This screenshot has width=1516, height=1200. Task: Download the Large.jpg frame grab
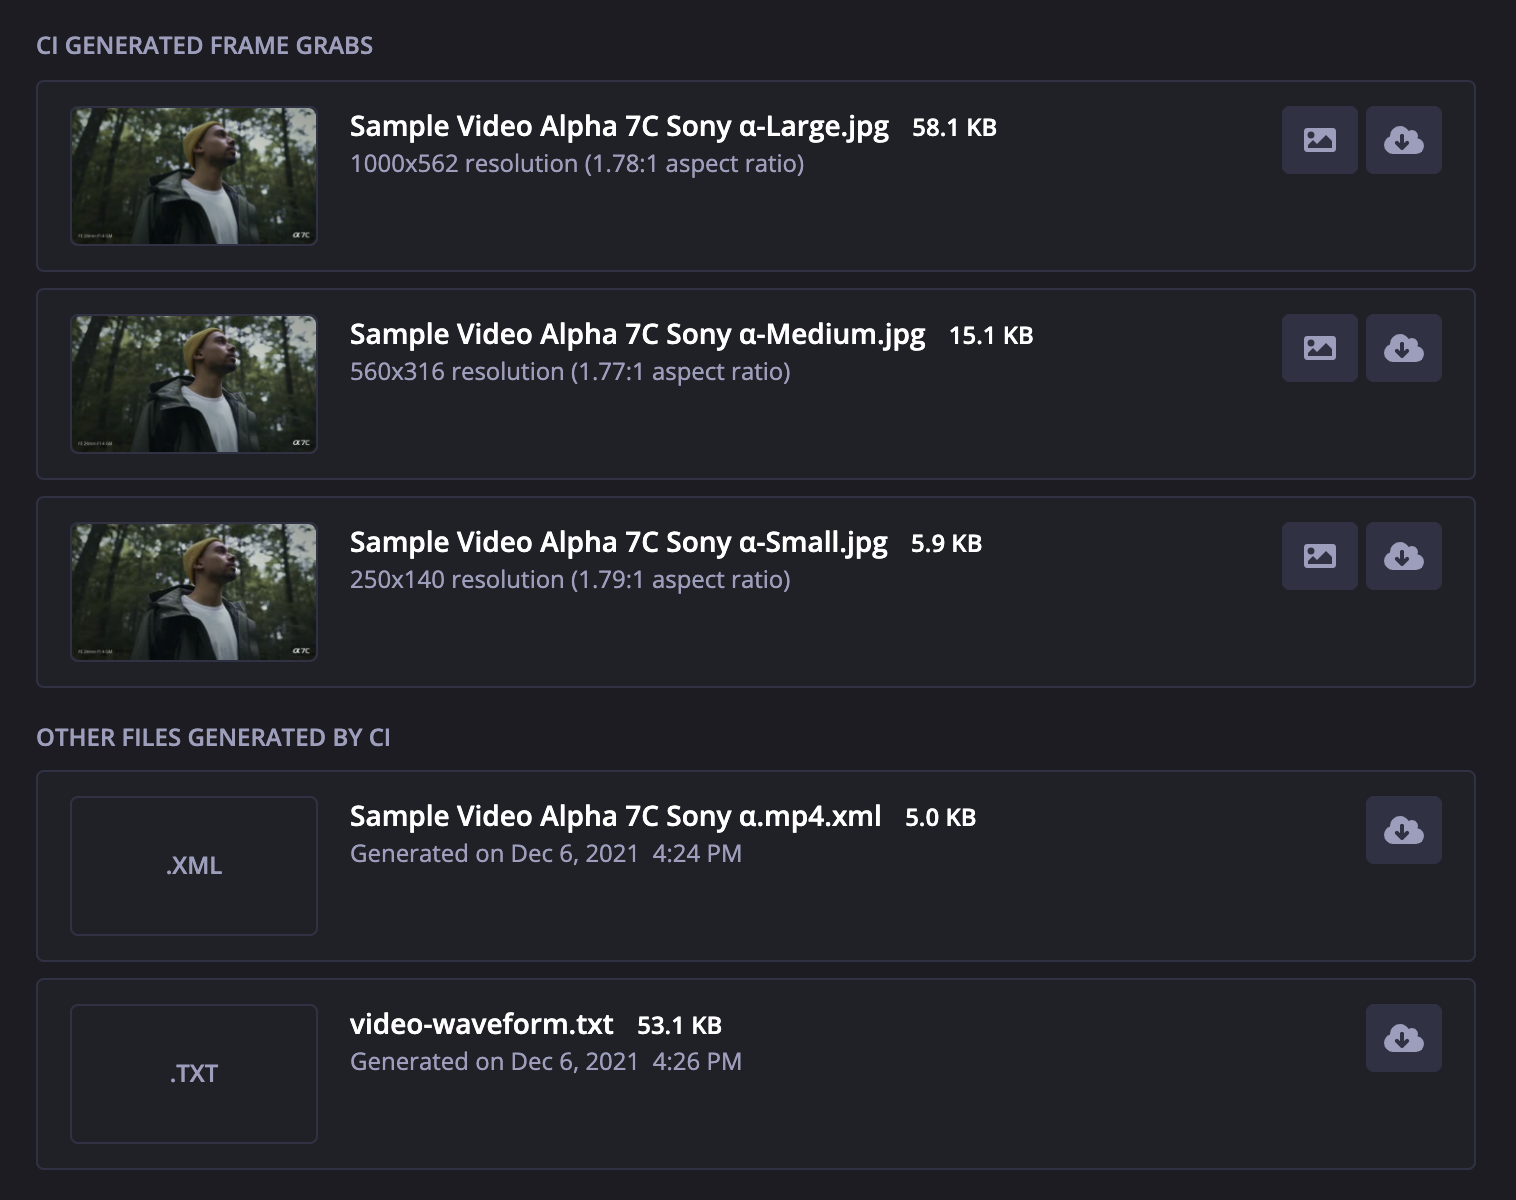[1403, 140]
